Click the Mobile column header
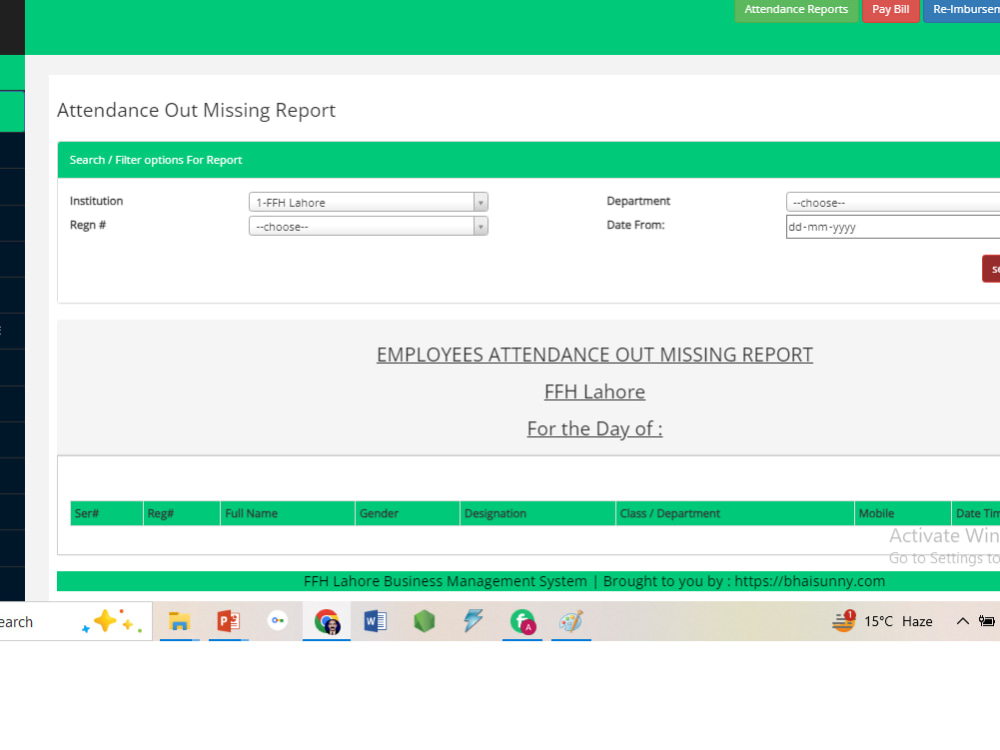Screen dimensions: 1000x750 (x=902, y=513)
